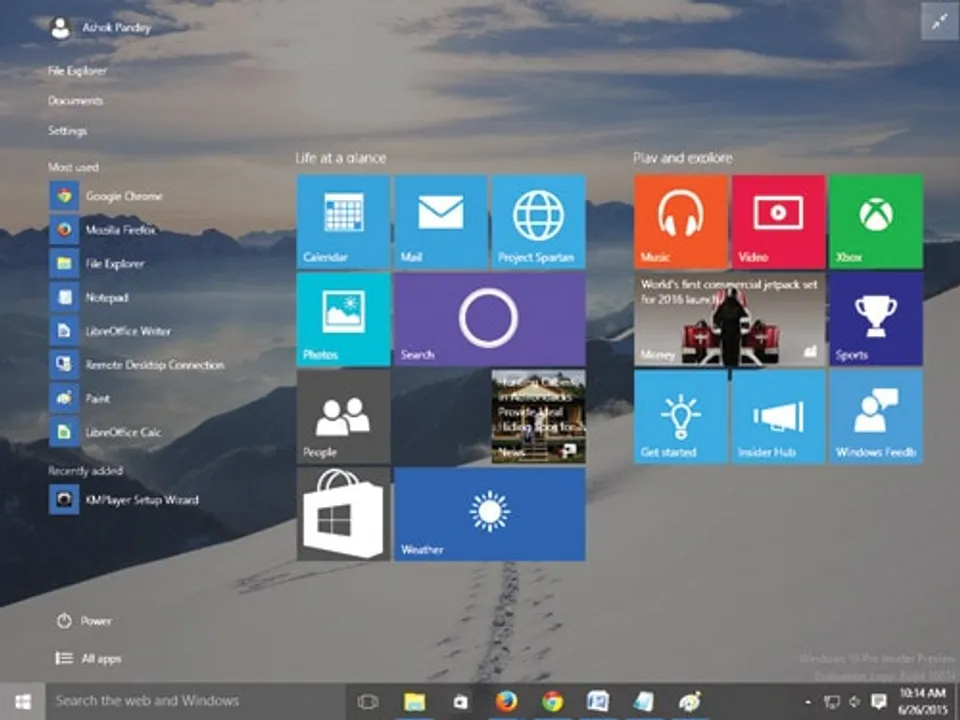Launch the Mail tile
Screen dimensions: 960x720
coord(440,222)
